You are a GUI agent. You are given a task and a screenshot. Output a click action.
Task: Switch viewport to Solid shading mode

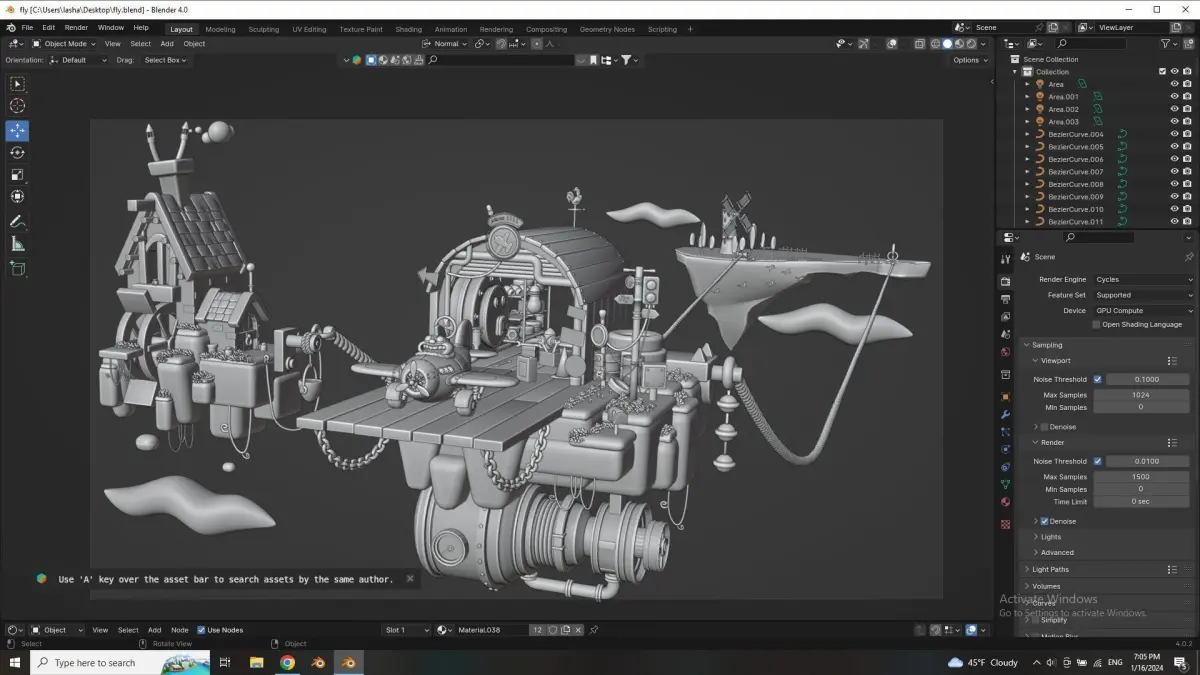(947, 44)
